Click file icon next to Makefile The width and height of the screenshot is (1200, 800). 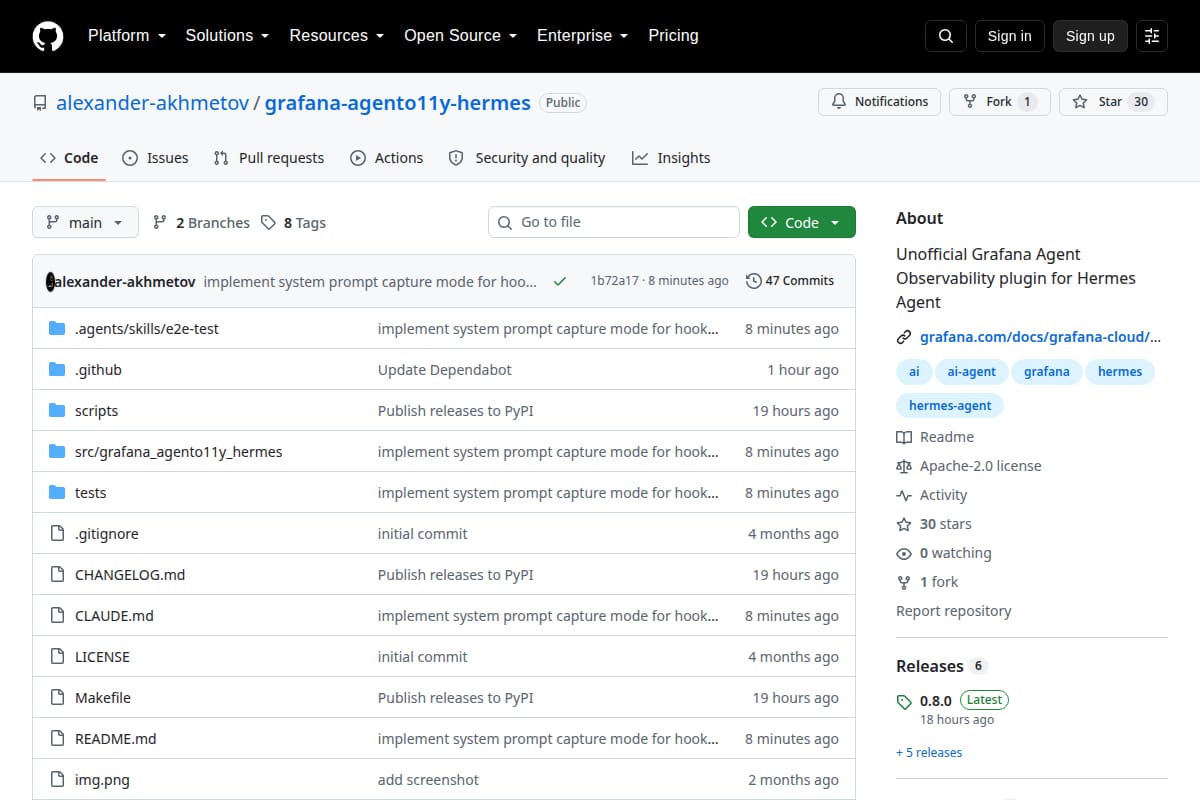pos(57,698)
